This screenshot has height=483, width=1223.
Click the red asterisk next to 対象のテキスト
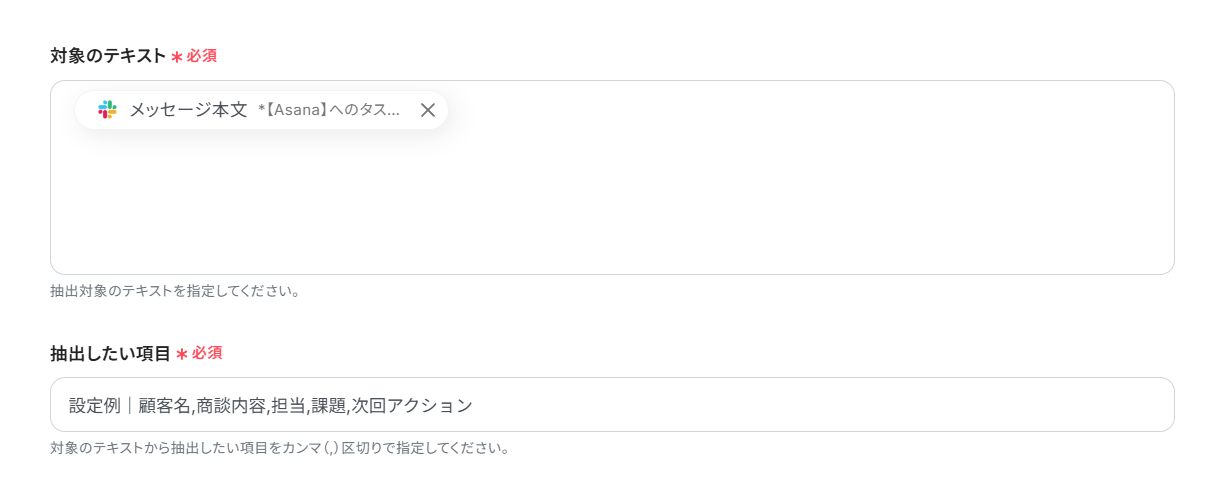pos(176,57)
